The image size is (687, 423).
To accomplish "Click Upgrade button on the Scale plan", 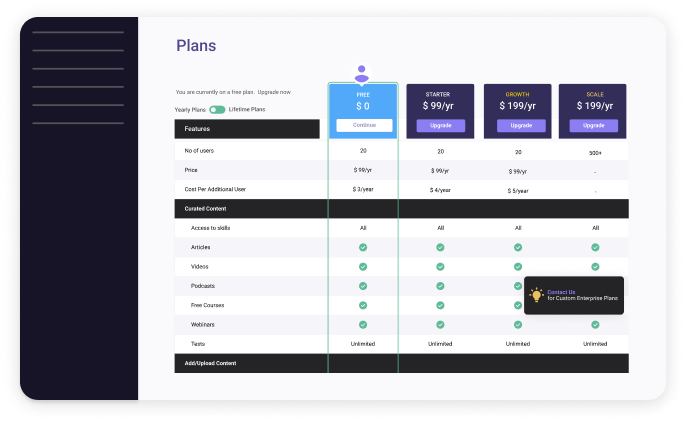I will pyautogui.click(x=594, y=125).
